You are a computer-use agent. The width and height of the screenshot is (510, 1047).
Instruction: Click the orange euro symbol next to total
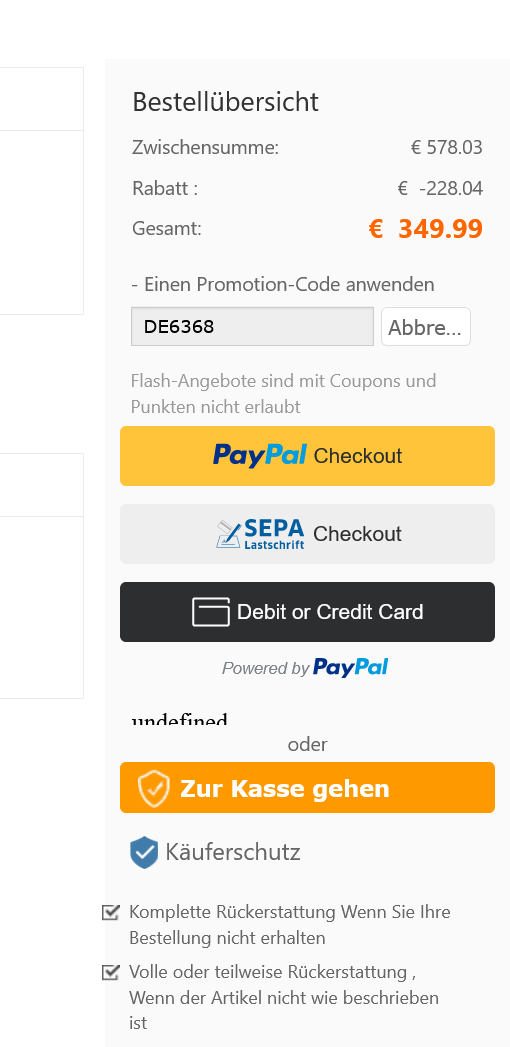[x=376, y=229]
